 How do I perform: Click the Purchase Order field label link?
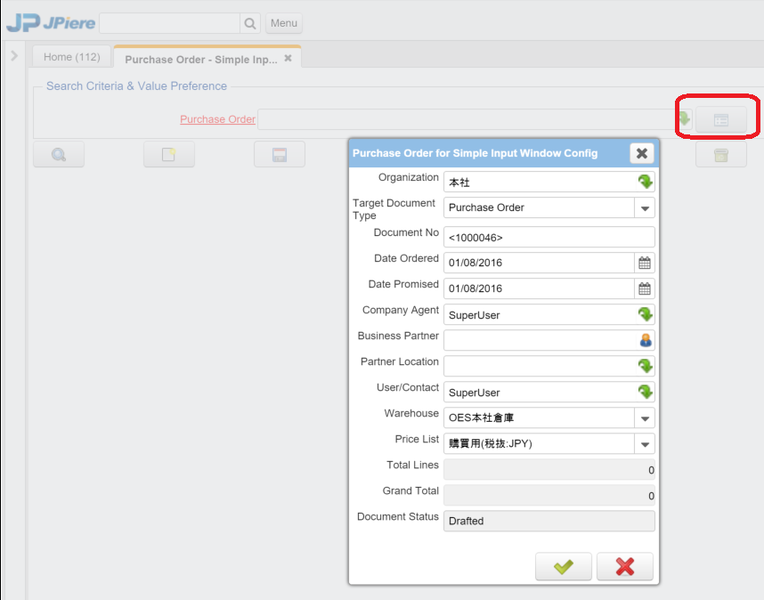217,120
